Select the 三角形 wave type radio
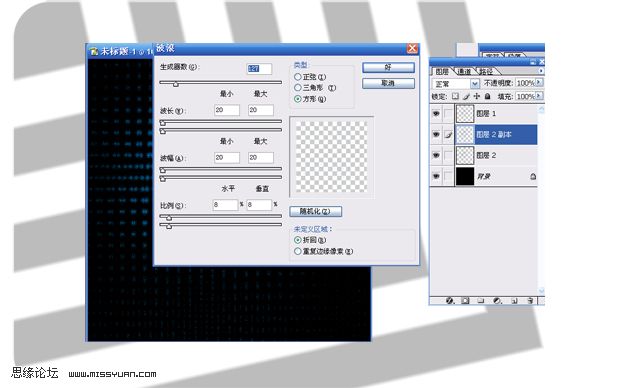Screen dimensions: 624x388 pos(298,88)
